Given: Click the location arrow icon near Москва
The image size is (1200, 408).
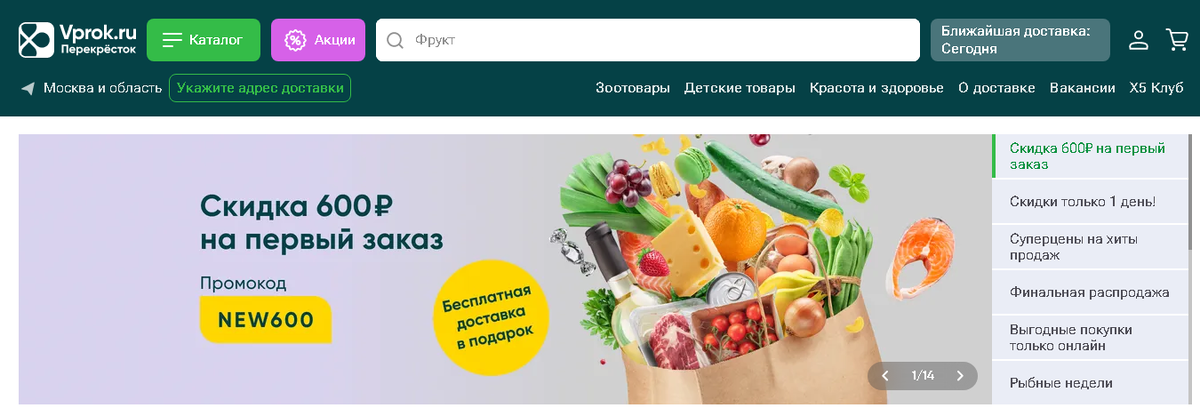Looking at the screenshot, I should (28, 88).
